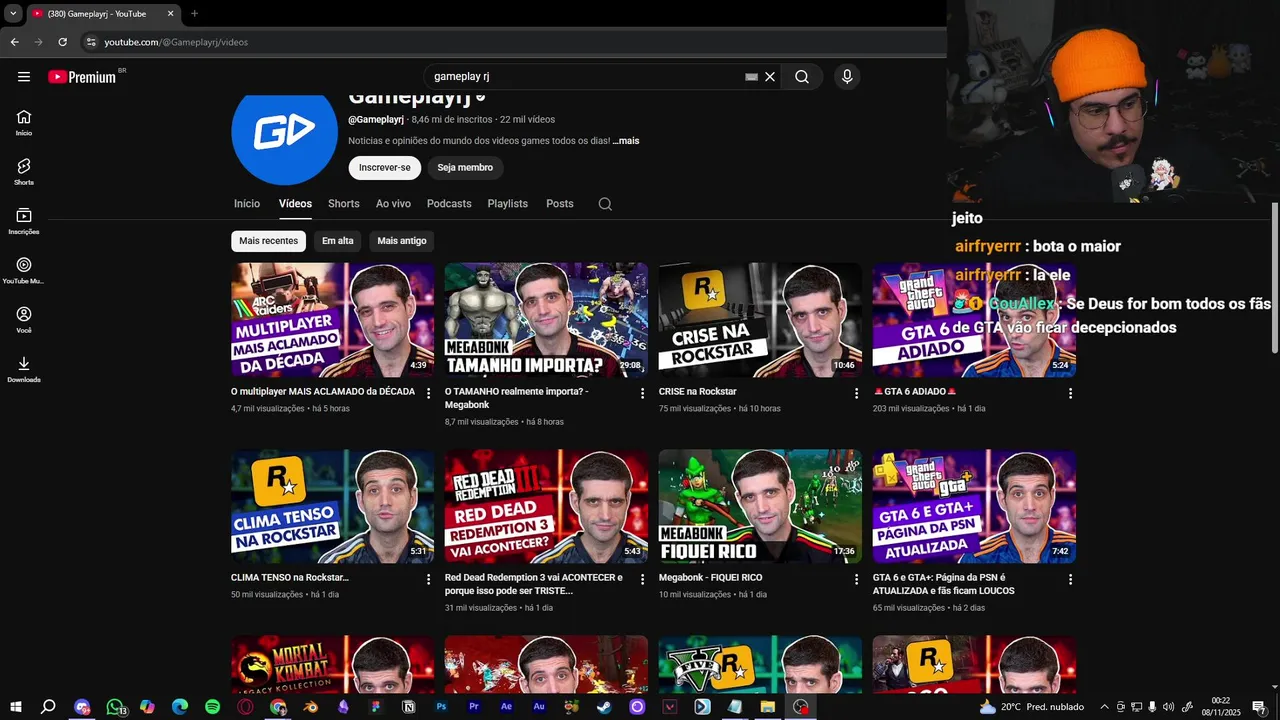Open the GTA 6 ADIADO thumbnail
Screen dimensions: 1280x720
[974, 320]
